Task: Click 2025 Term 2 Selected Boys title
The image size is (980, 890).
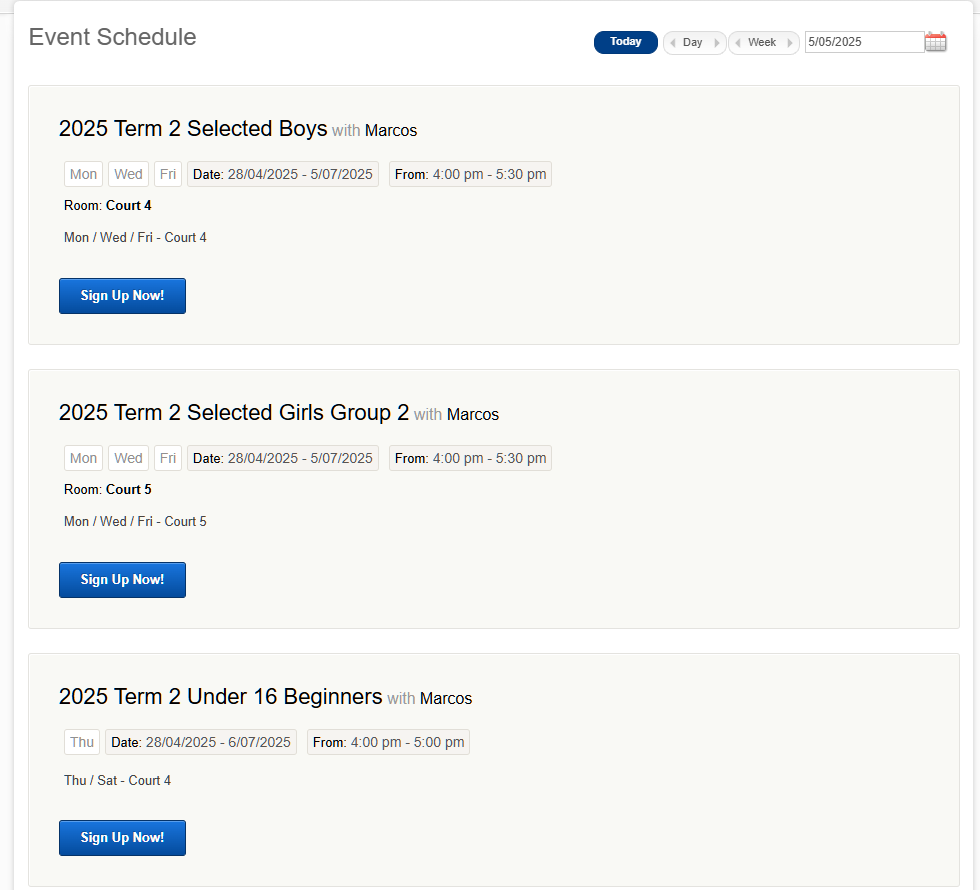Action: tap(193, 128)
